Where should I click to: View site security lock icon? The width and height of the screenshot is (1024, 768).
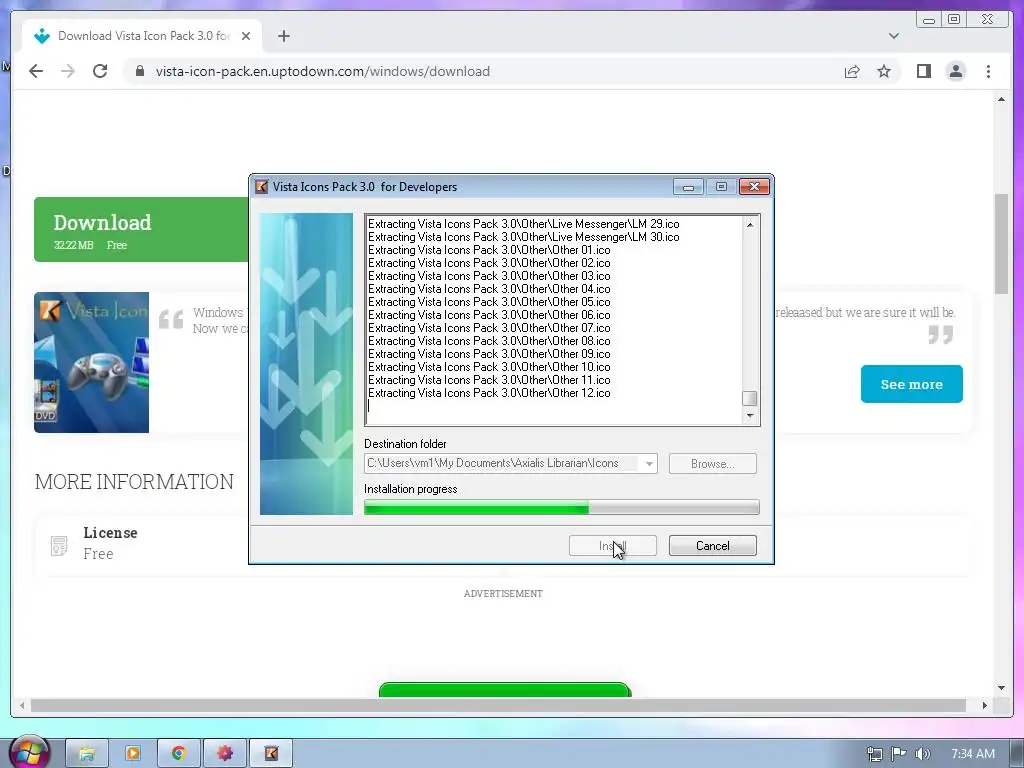[139, 71]
